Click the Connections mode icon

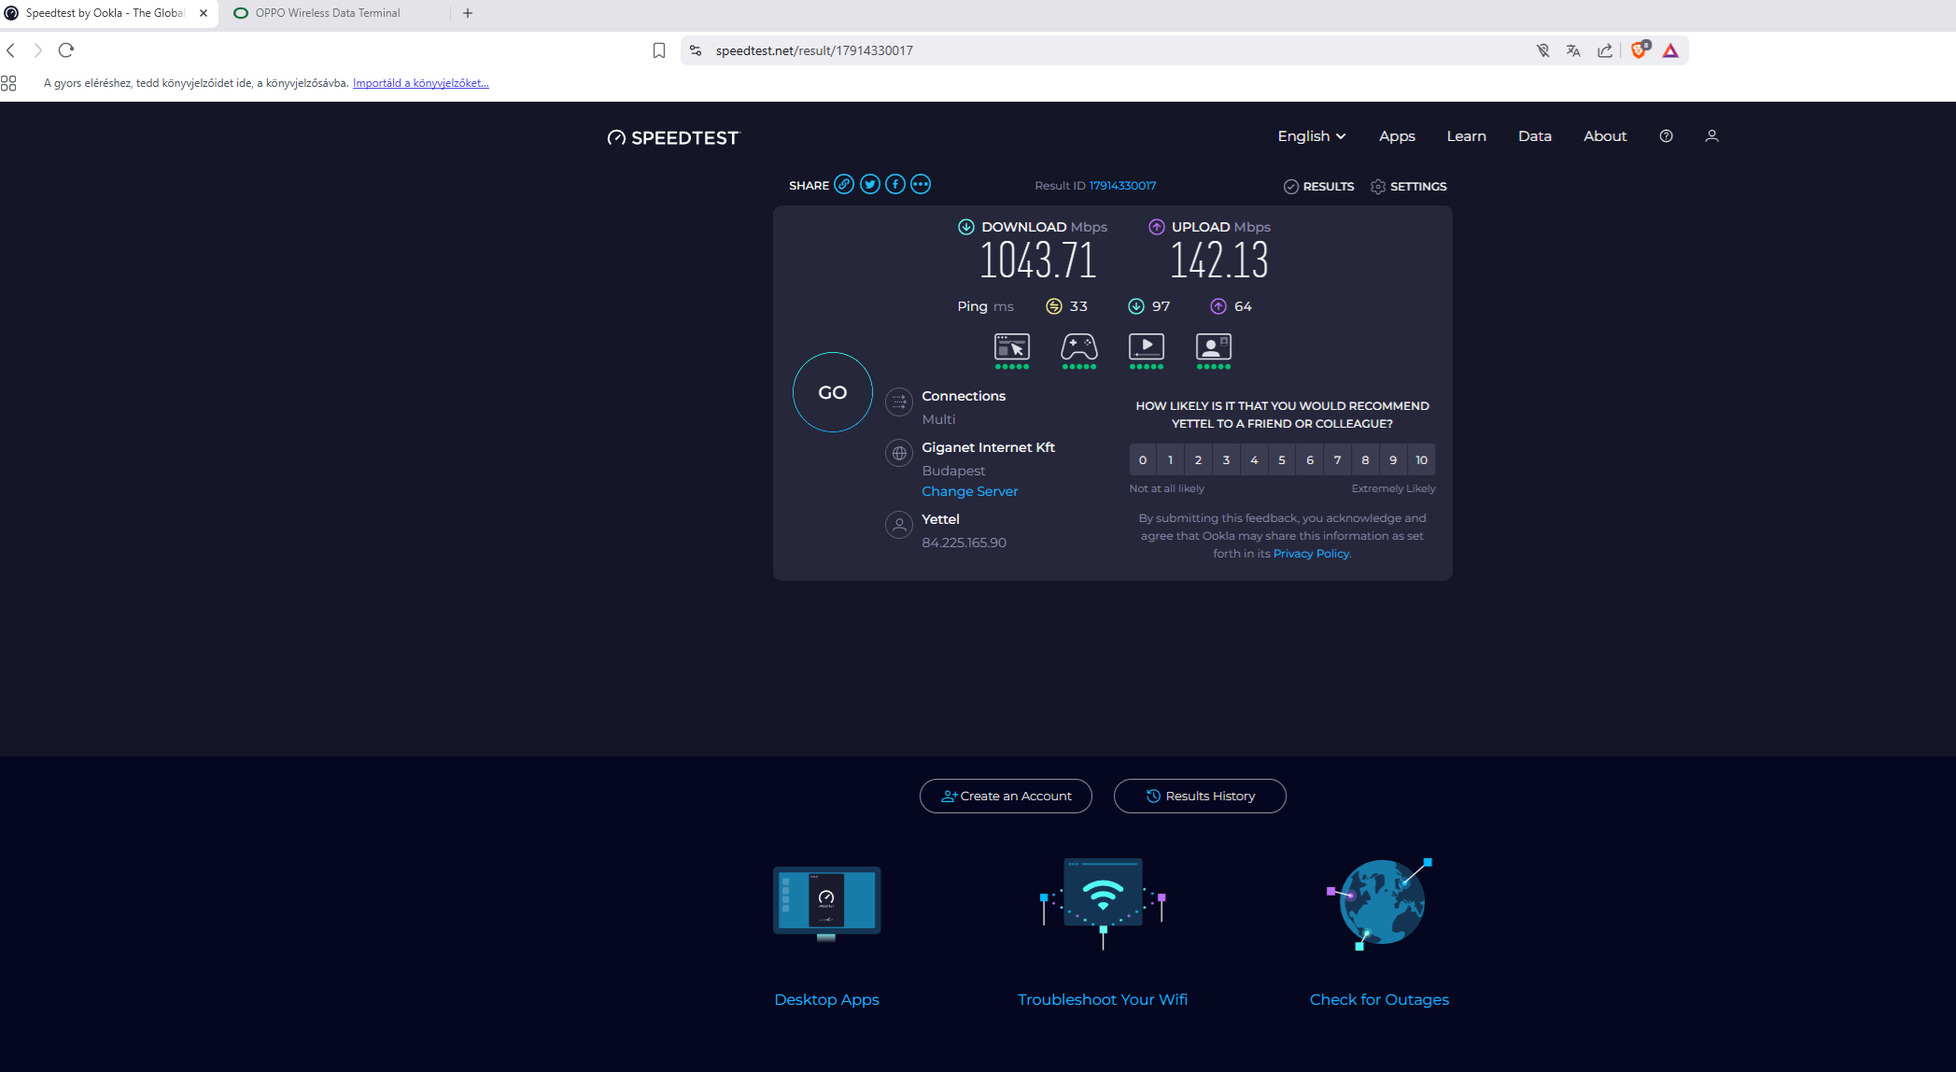tap(899, 402)
